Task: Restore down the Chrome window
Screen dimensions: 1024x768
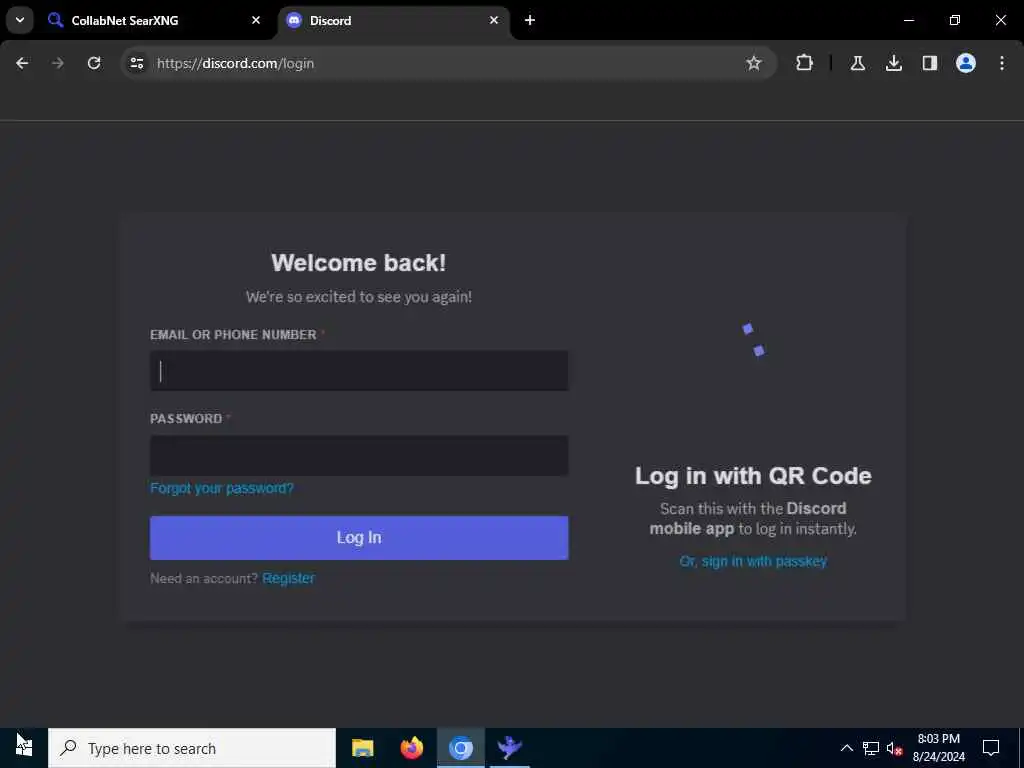Action: 955,20
